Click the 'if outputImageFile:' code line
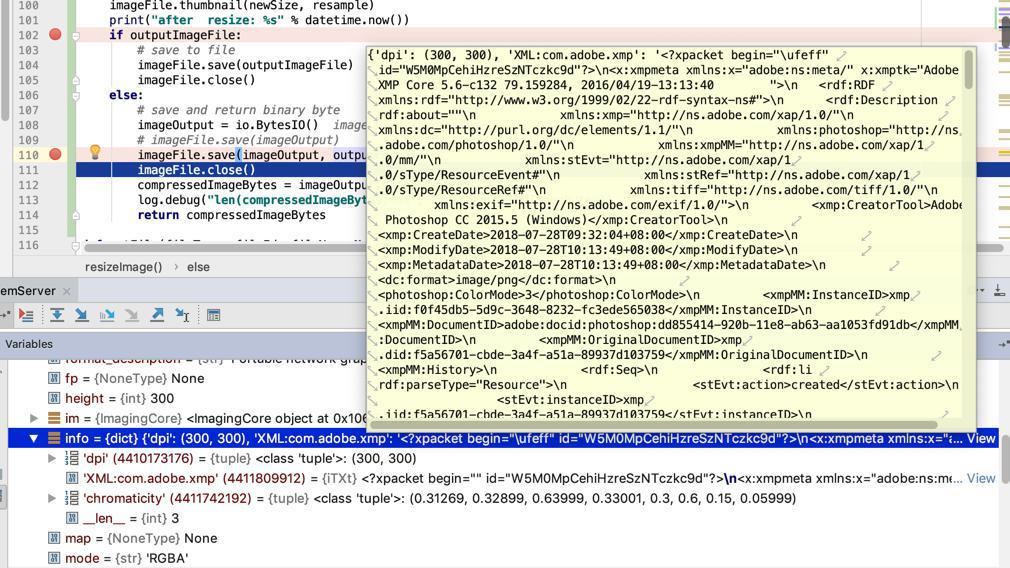This screenshot has width=1010, height=568. click(x=175, y=35)
